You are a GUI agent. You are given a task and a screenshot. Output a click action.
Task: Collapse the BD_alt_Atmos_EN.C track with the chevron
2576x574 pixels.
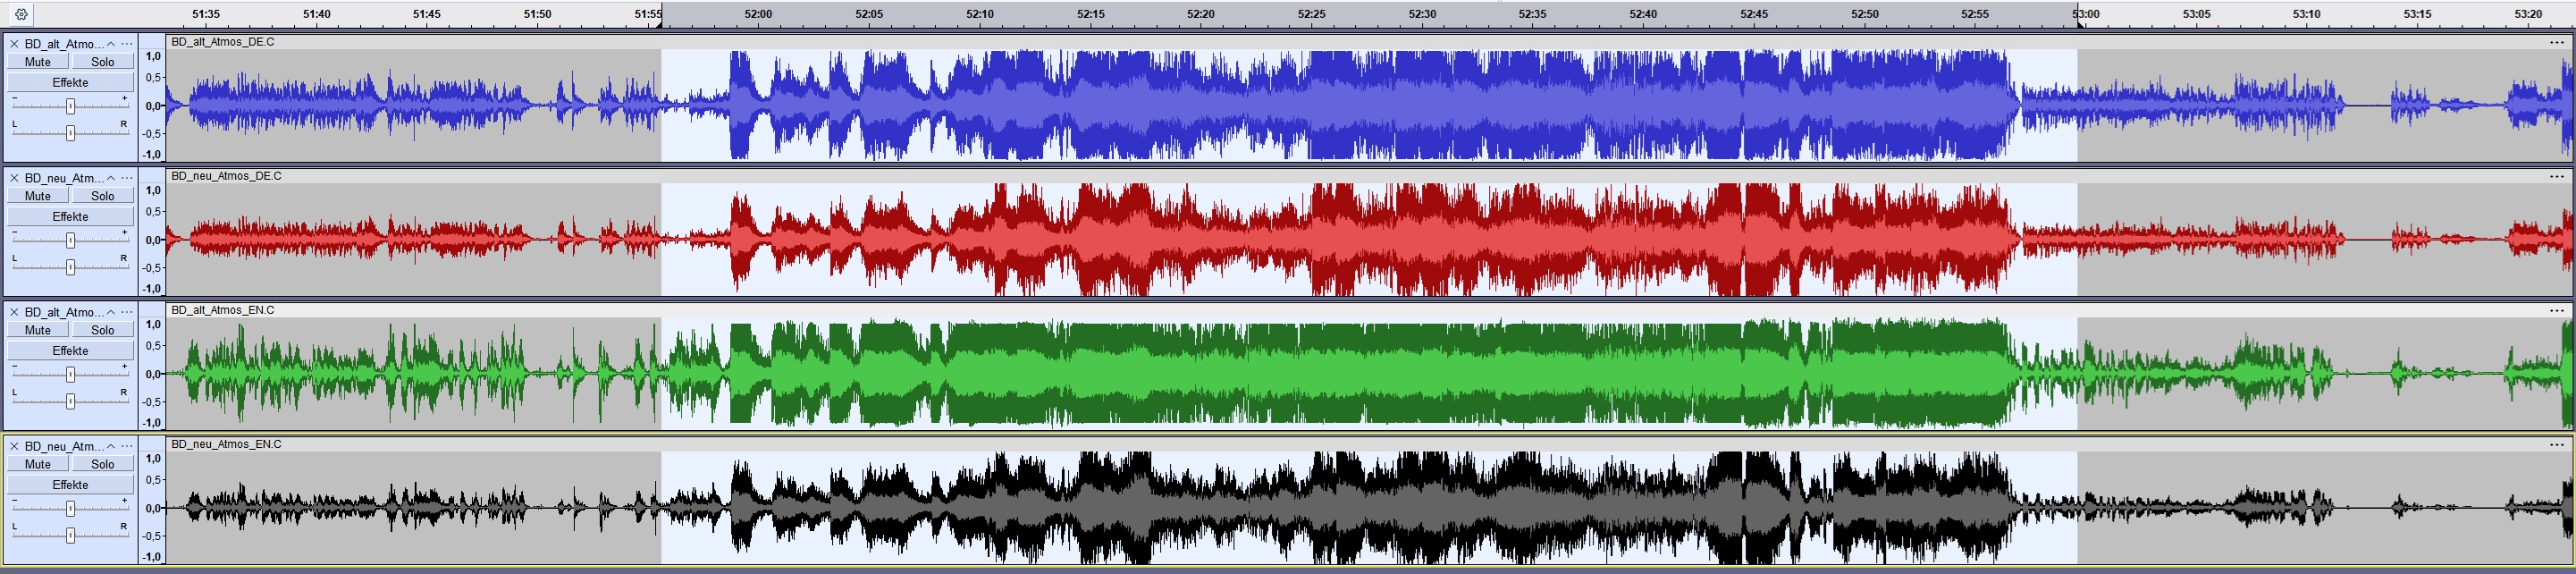coord(111,312)
